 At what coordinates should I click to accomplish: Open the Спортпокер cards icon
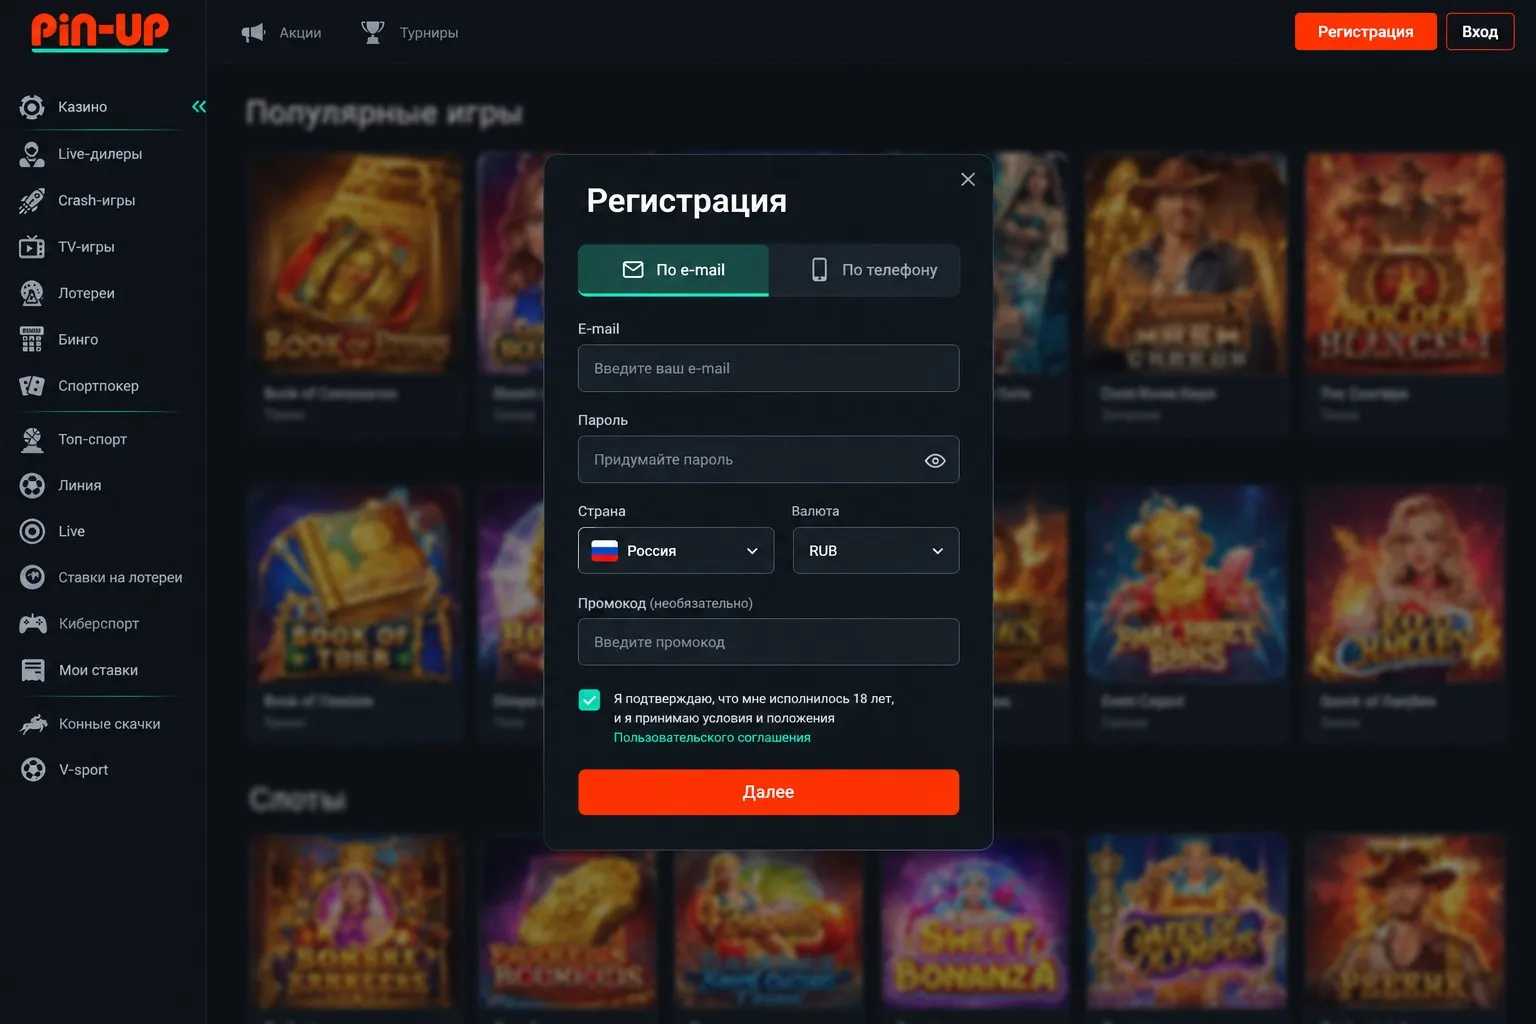pyautogui.click(x=32, y=386)
